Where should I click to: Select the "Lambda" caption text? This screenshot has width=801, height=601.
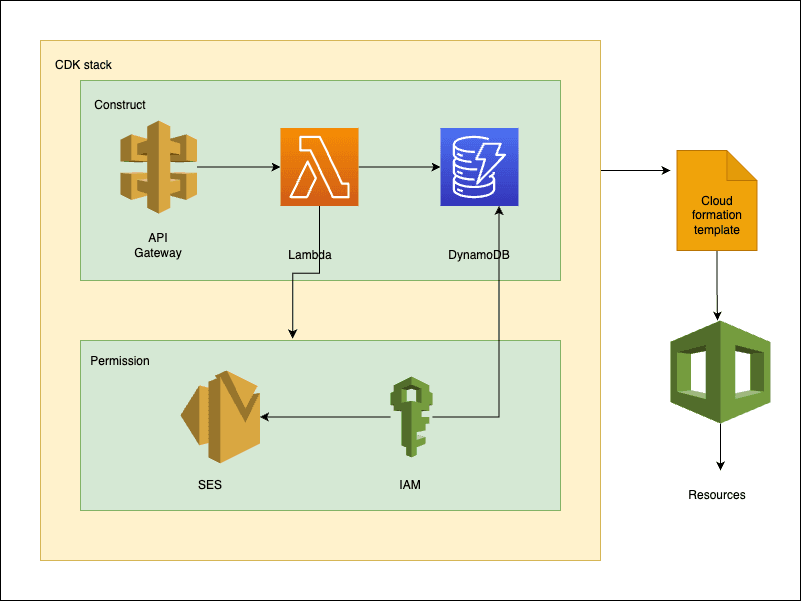pos(310,255)
